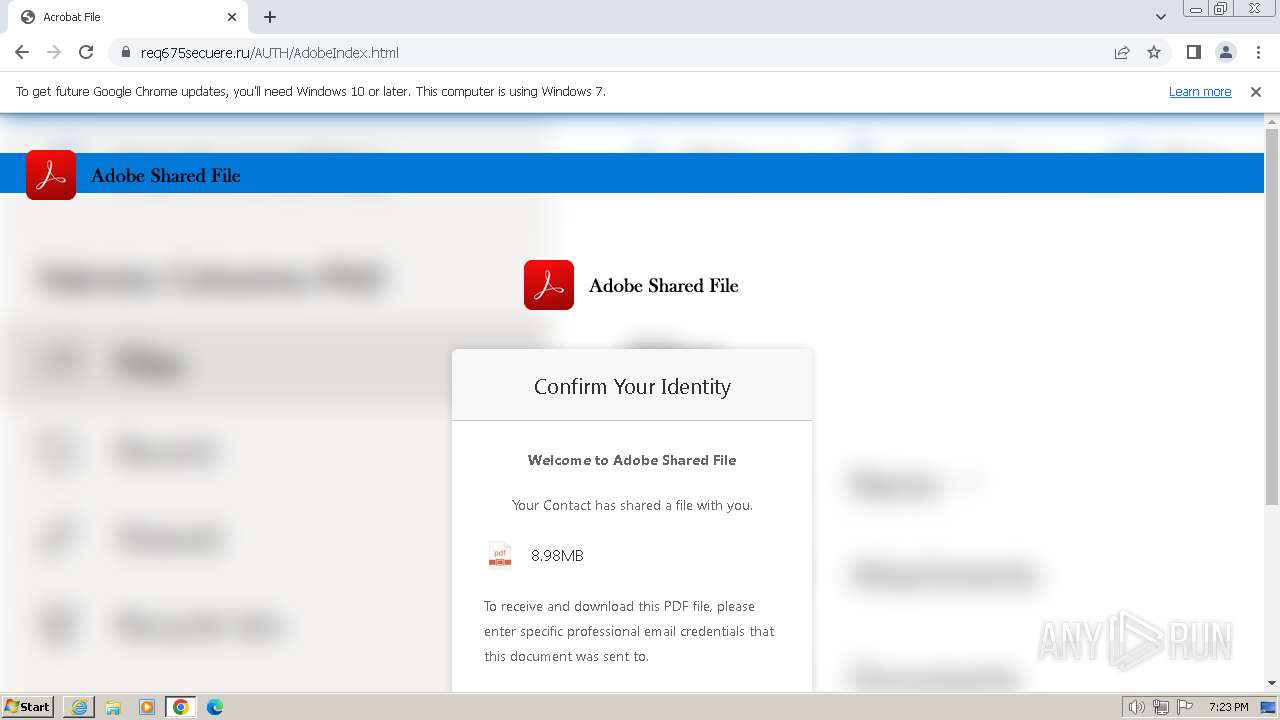The height and width of the screenshot is (720, 1280).
Task: Click the Learn more link
Action: (1200, 91)
